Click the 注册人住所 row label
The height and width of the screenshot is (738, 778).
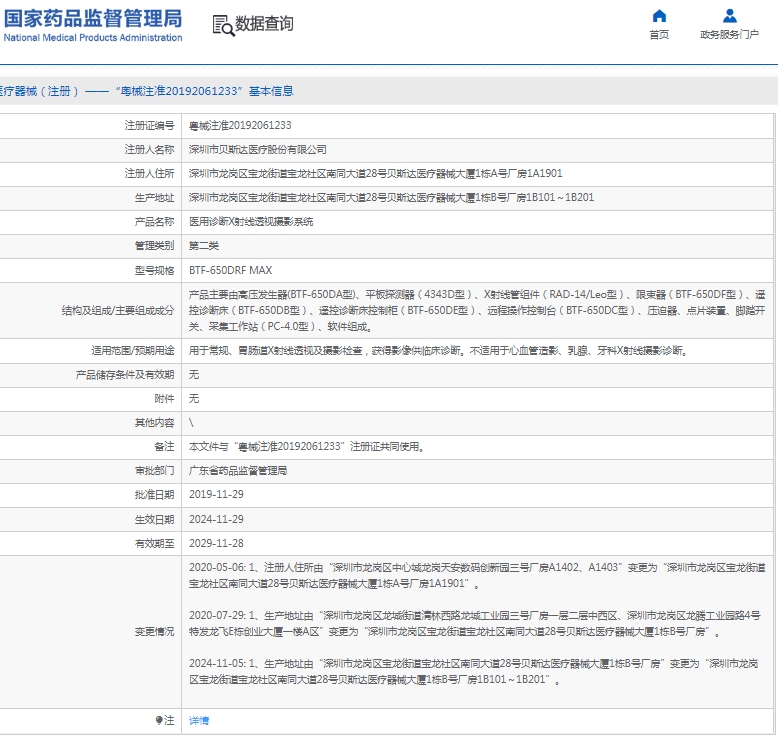click(x=149, y=173)
